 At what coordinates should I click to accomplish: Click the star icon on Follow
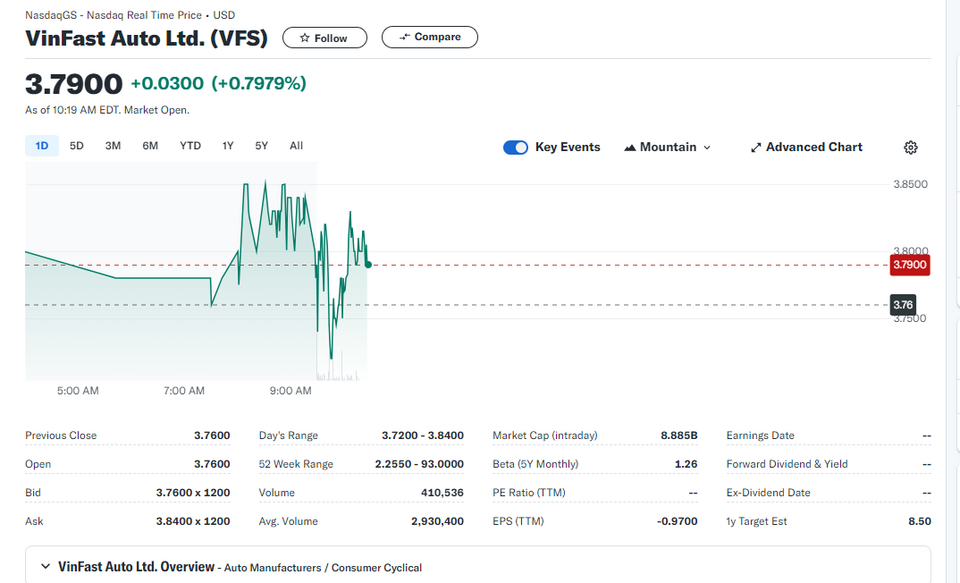(x=304, y=38)
